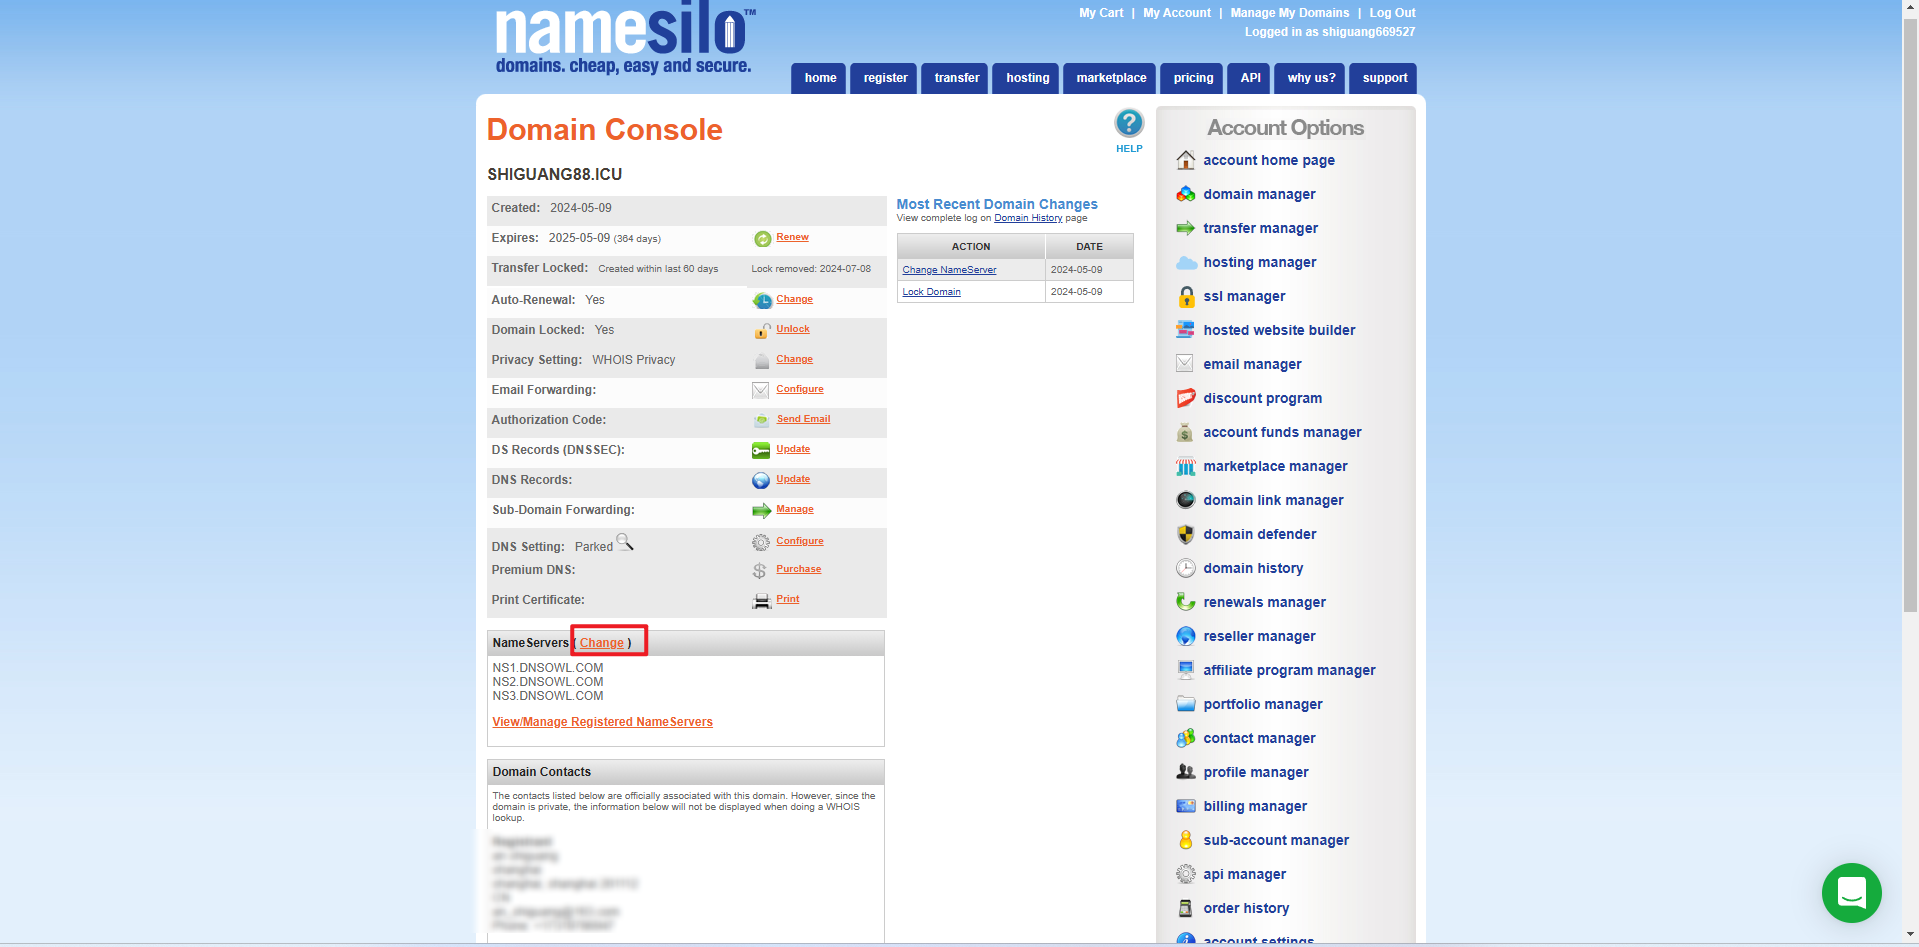The image size is (1919, 947).
Task: Click the magnifying glass next to Parked
Action: click(x=627, y=543)
